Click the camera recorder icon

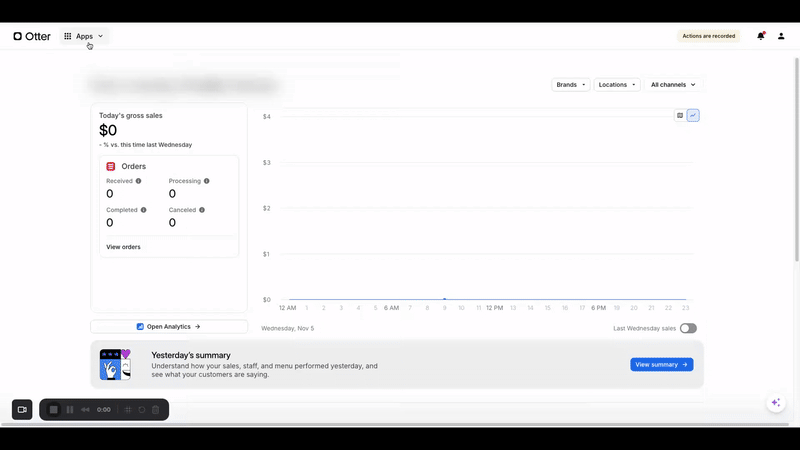22,409
